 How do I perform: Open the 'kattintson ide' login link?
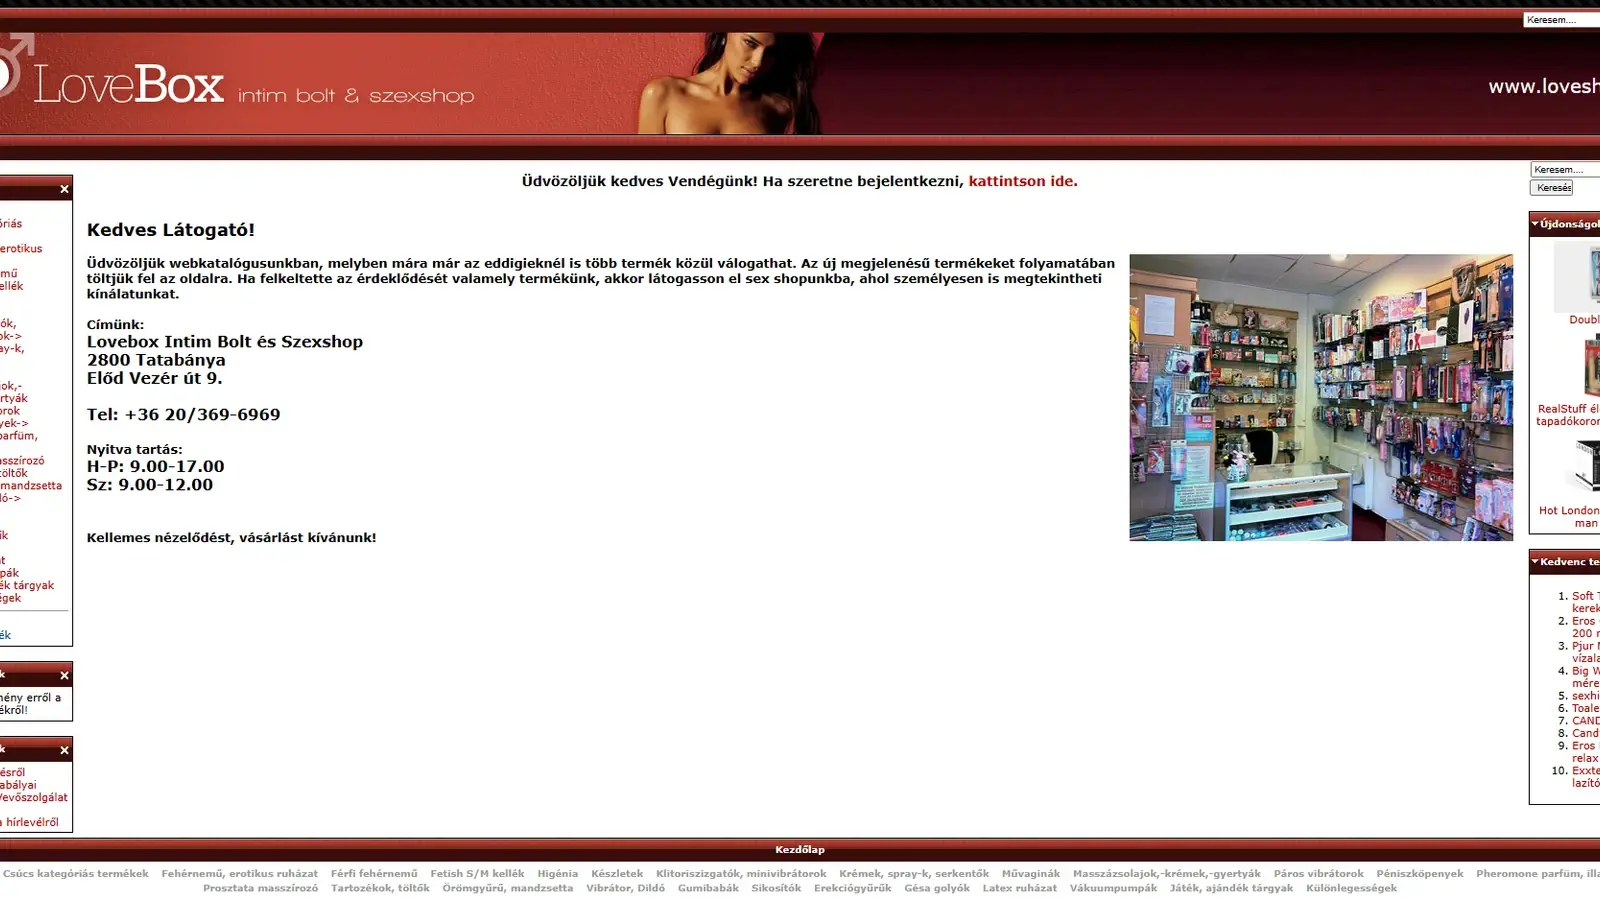click(x=1023, y=181)
